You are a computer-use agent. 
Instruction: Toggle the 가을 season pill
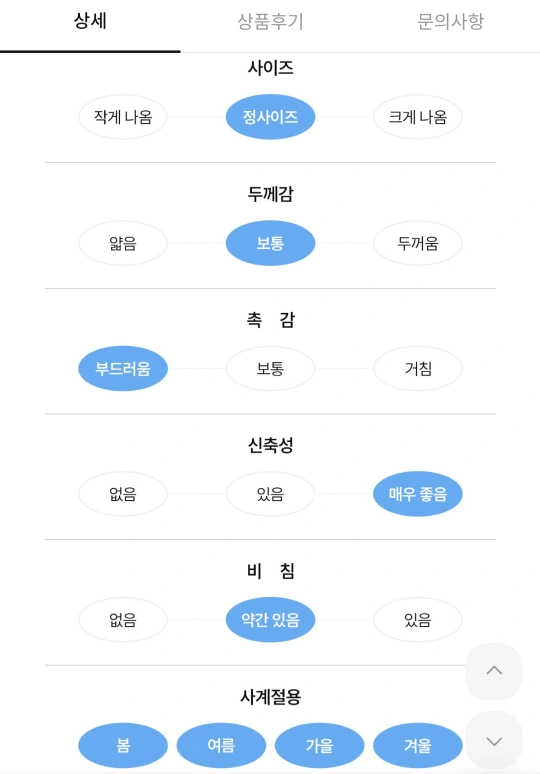coord(319,745)
